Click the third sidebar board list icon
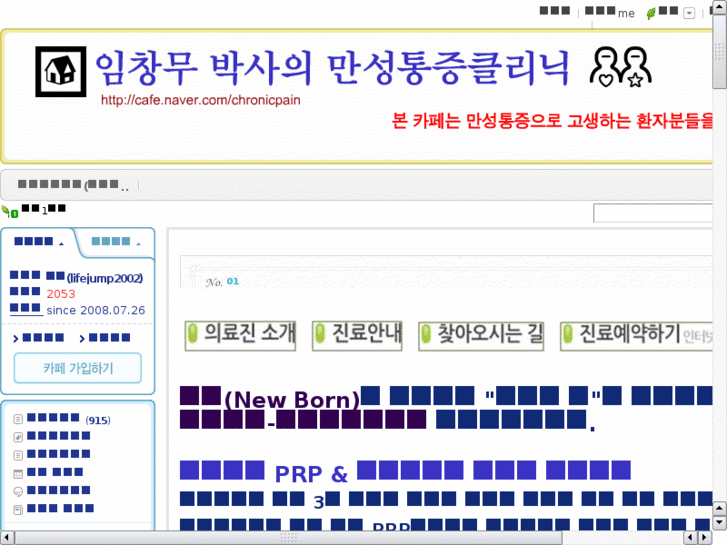 tap(18, 455)
